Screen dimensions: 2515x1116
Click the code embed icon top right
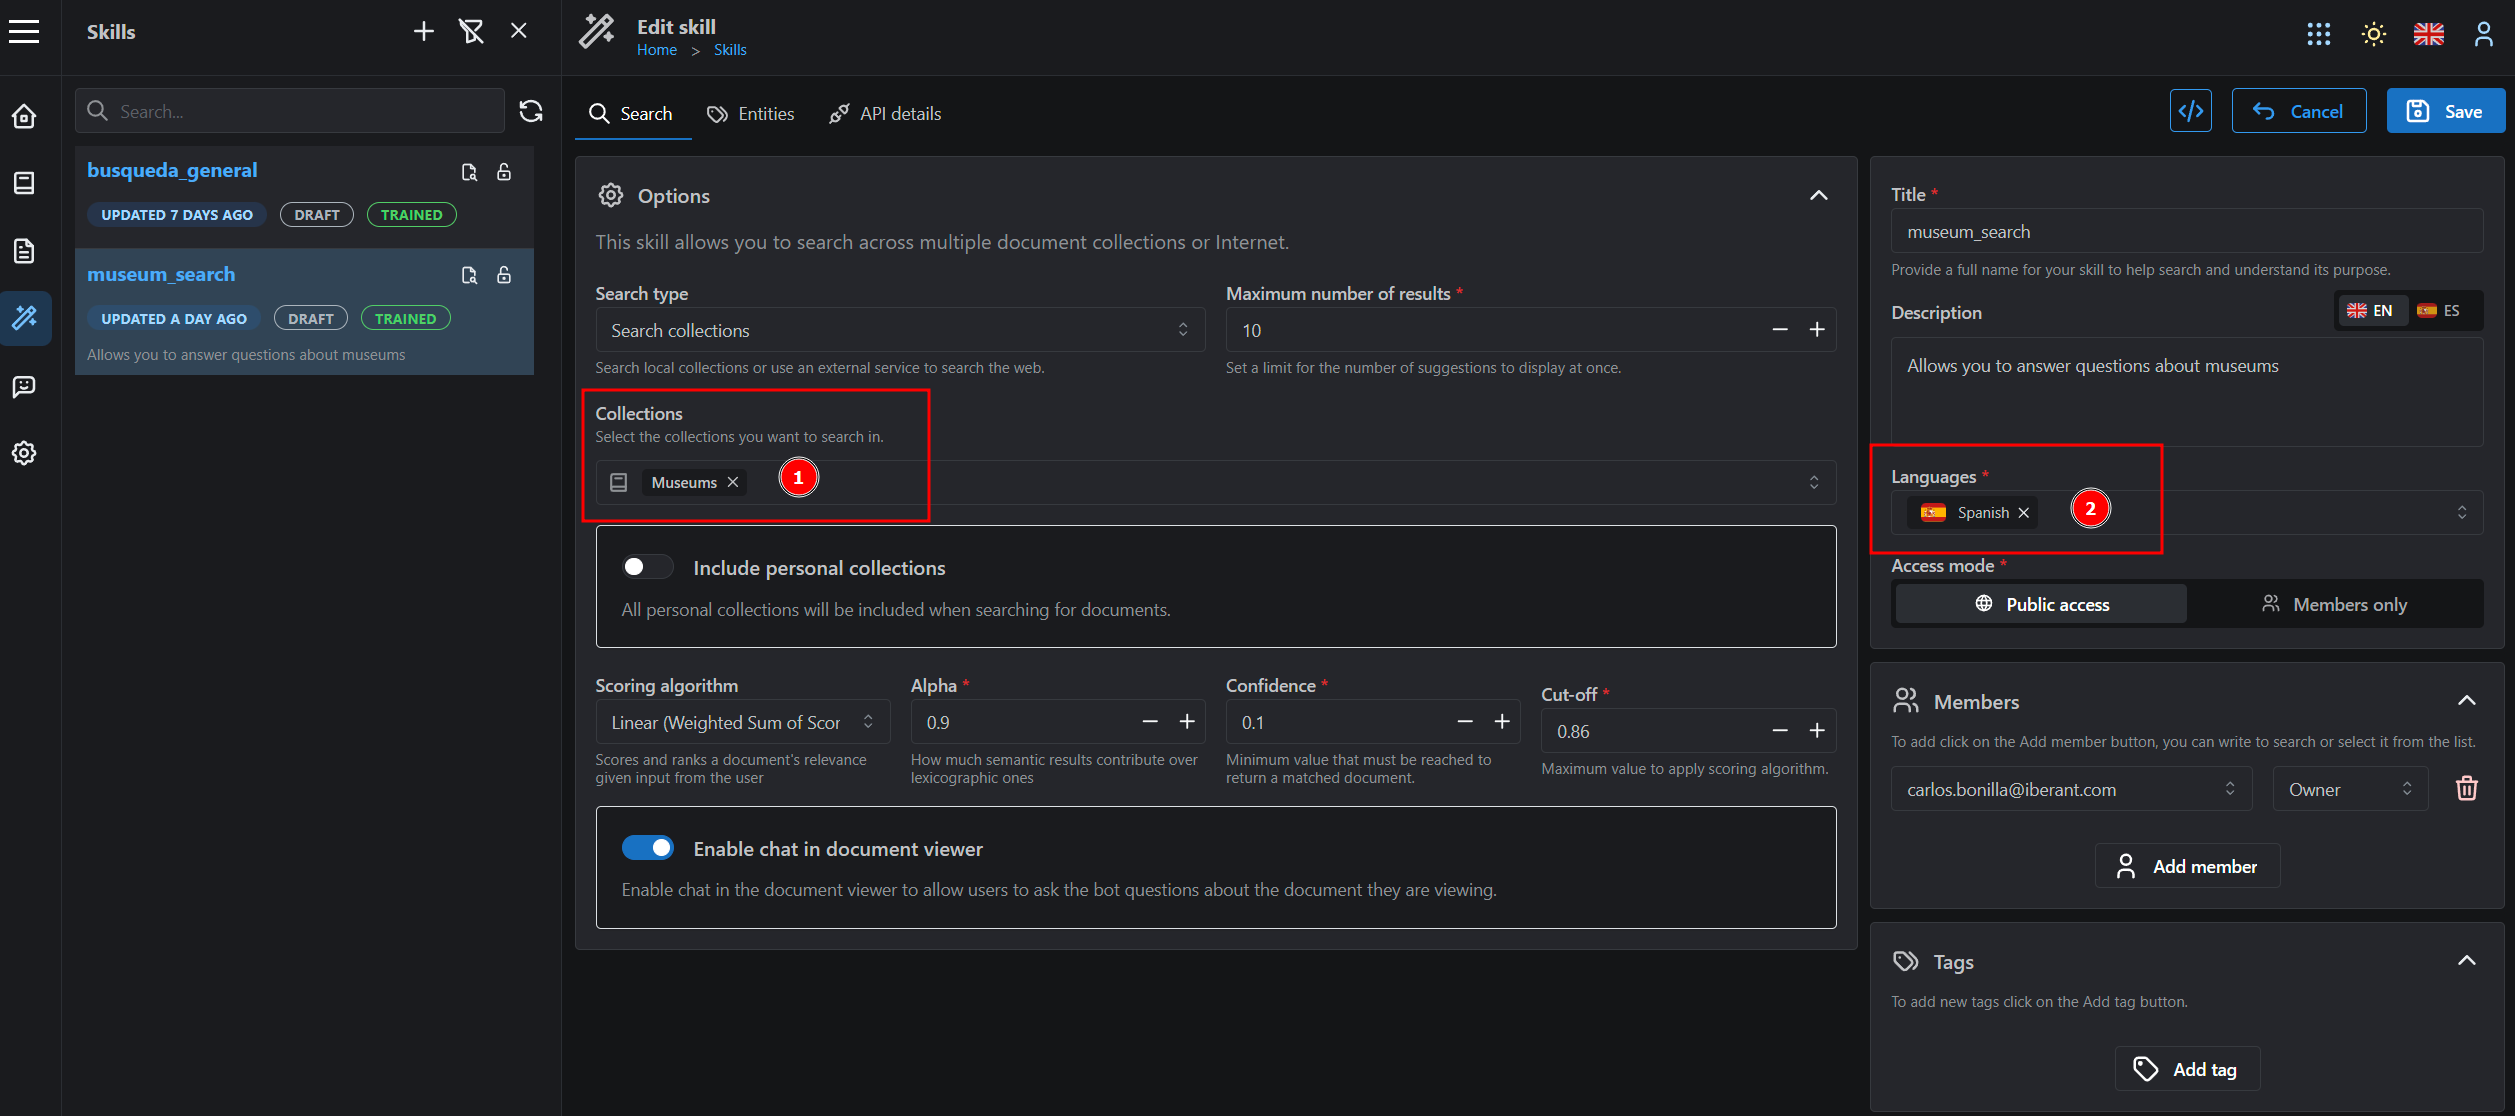tap(2191, 111)
